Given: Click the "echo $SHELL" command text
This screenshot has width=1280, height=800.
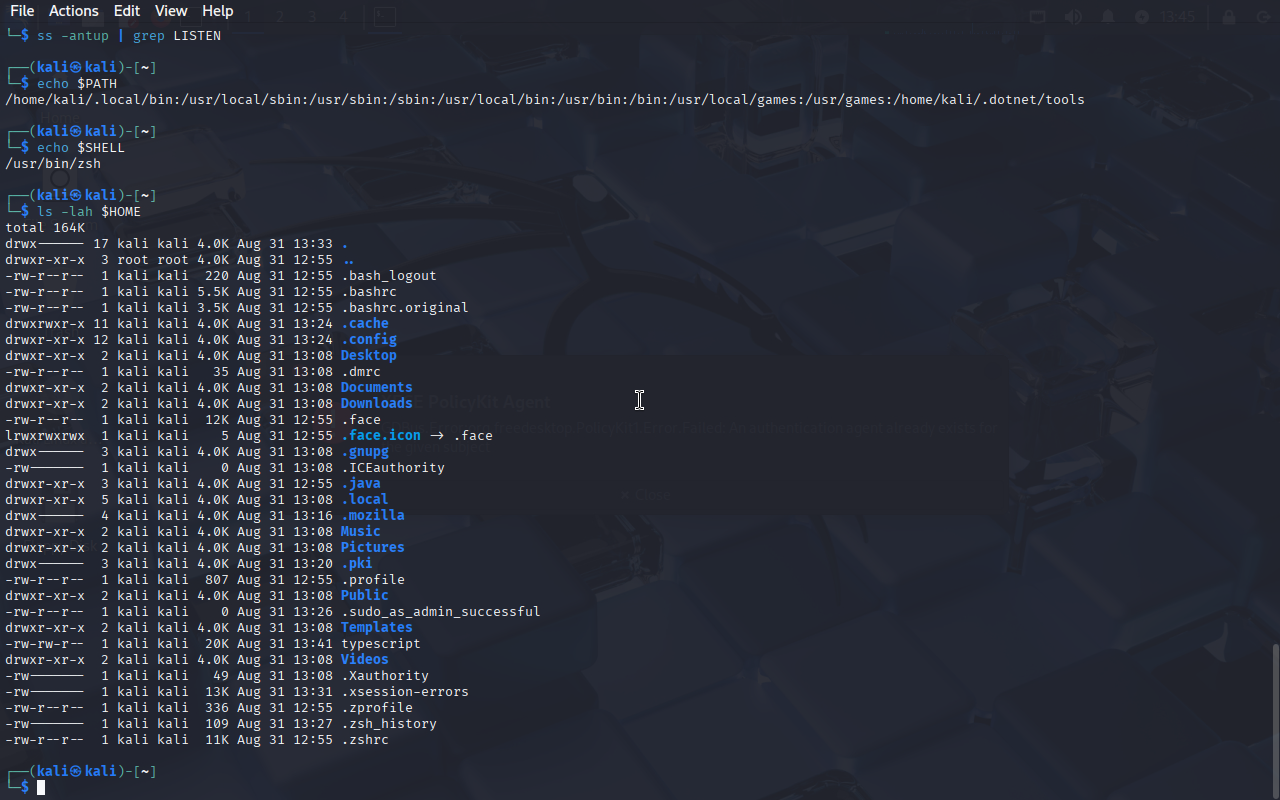Looking at the screenshot, I should pyautogui.click(x=81, y=148).
